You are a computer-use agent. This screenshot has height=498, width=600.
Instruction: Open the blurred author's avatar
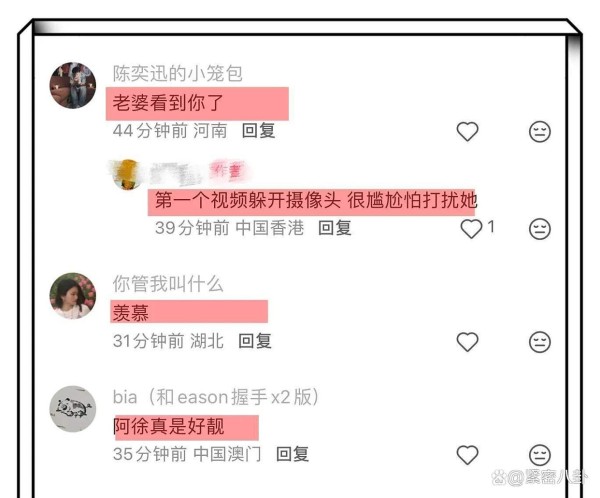pyautogui.click(x=127, y=174)
